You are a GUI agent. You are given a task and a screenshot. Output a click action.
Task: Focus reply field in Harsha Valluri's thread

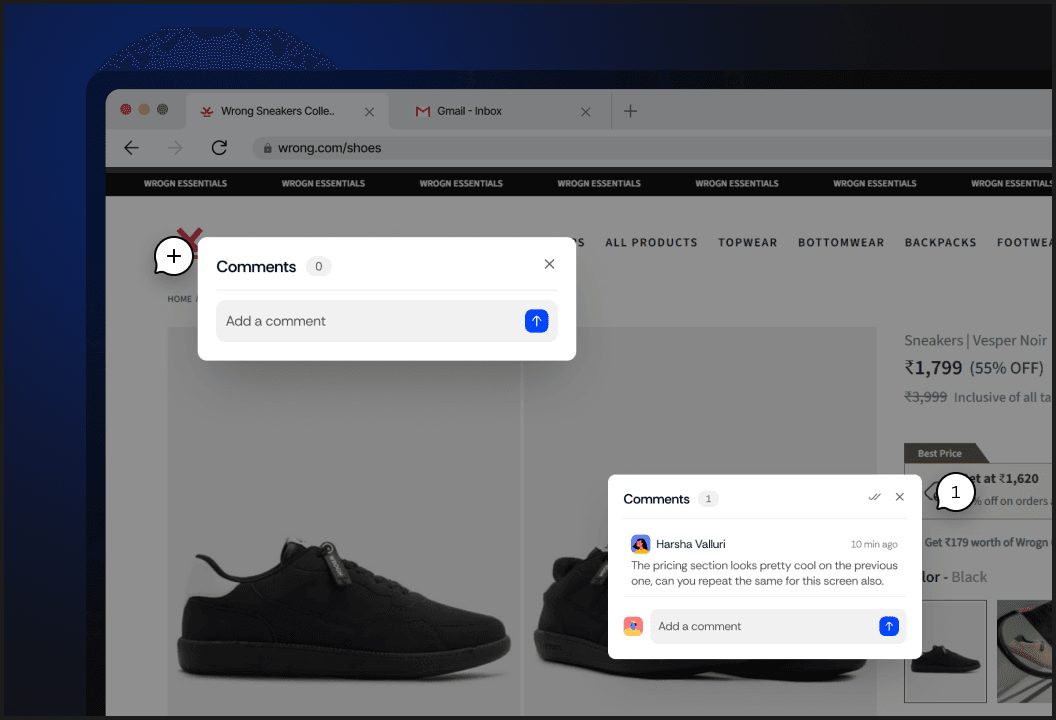778,626
